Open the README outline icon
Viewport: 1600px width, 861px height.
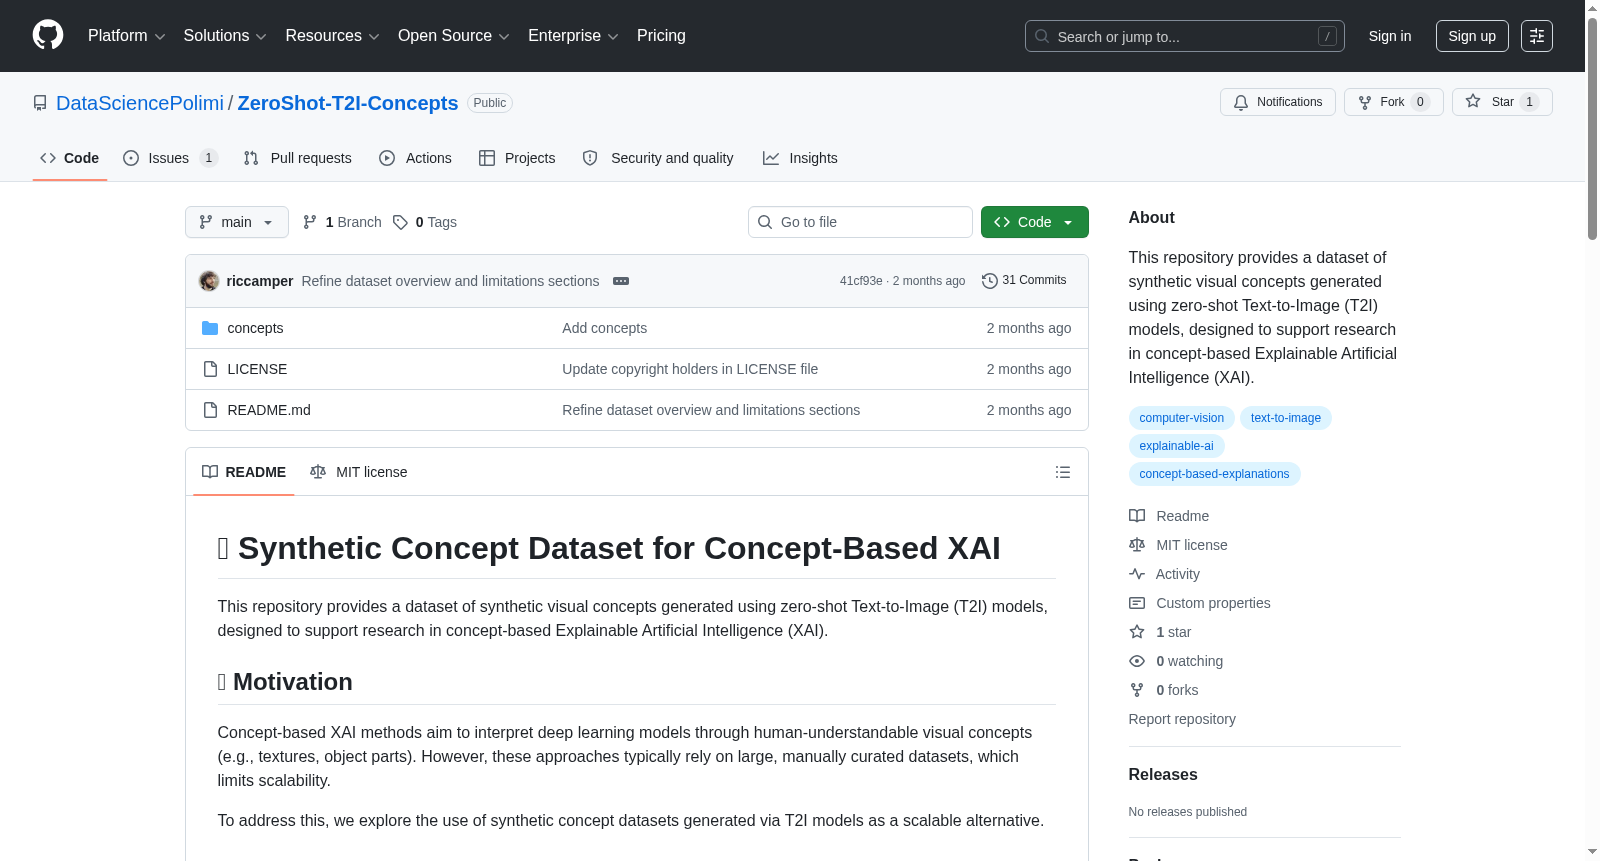click(1063, 472)
